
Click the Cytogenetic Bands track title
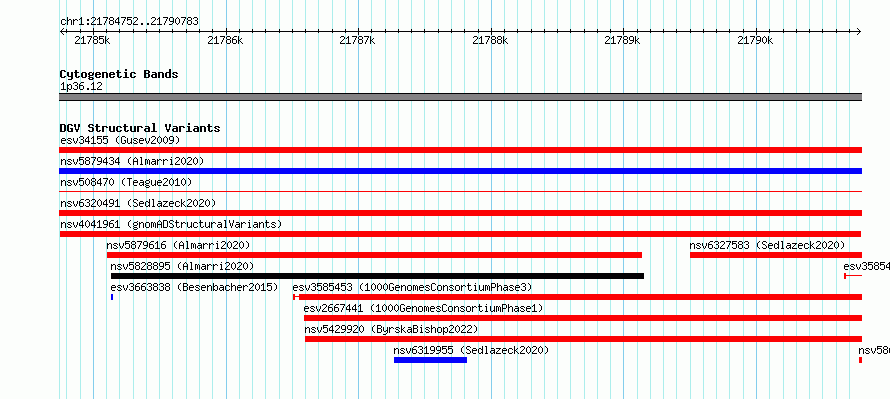tap(119, 74)
